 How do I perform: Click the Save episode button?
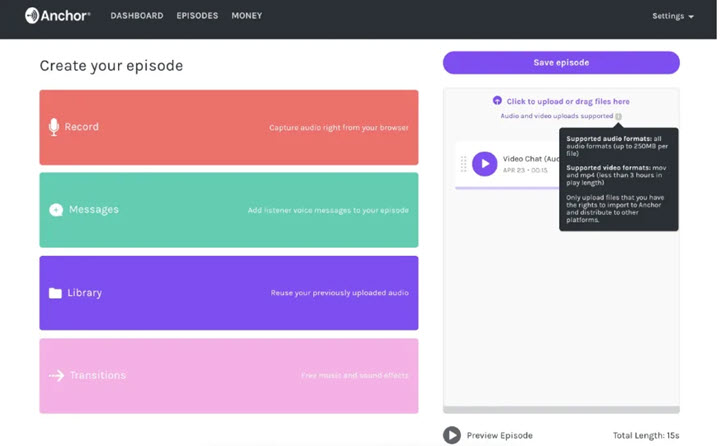coord(561,62)
